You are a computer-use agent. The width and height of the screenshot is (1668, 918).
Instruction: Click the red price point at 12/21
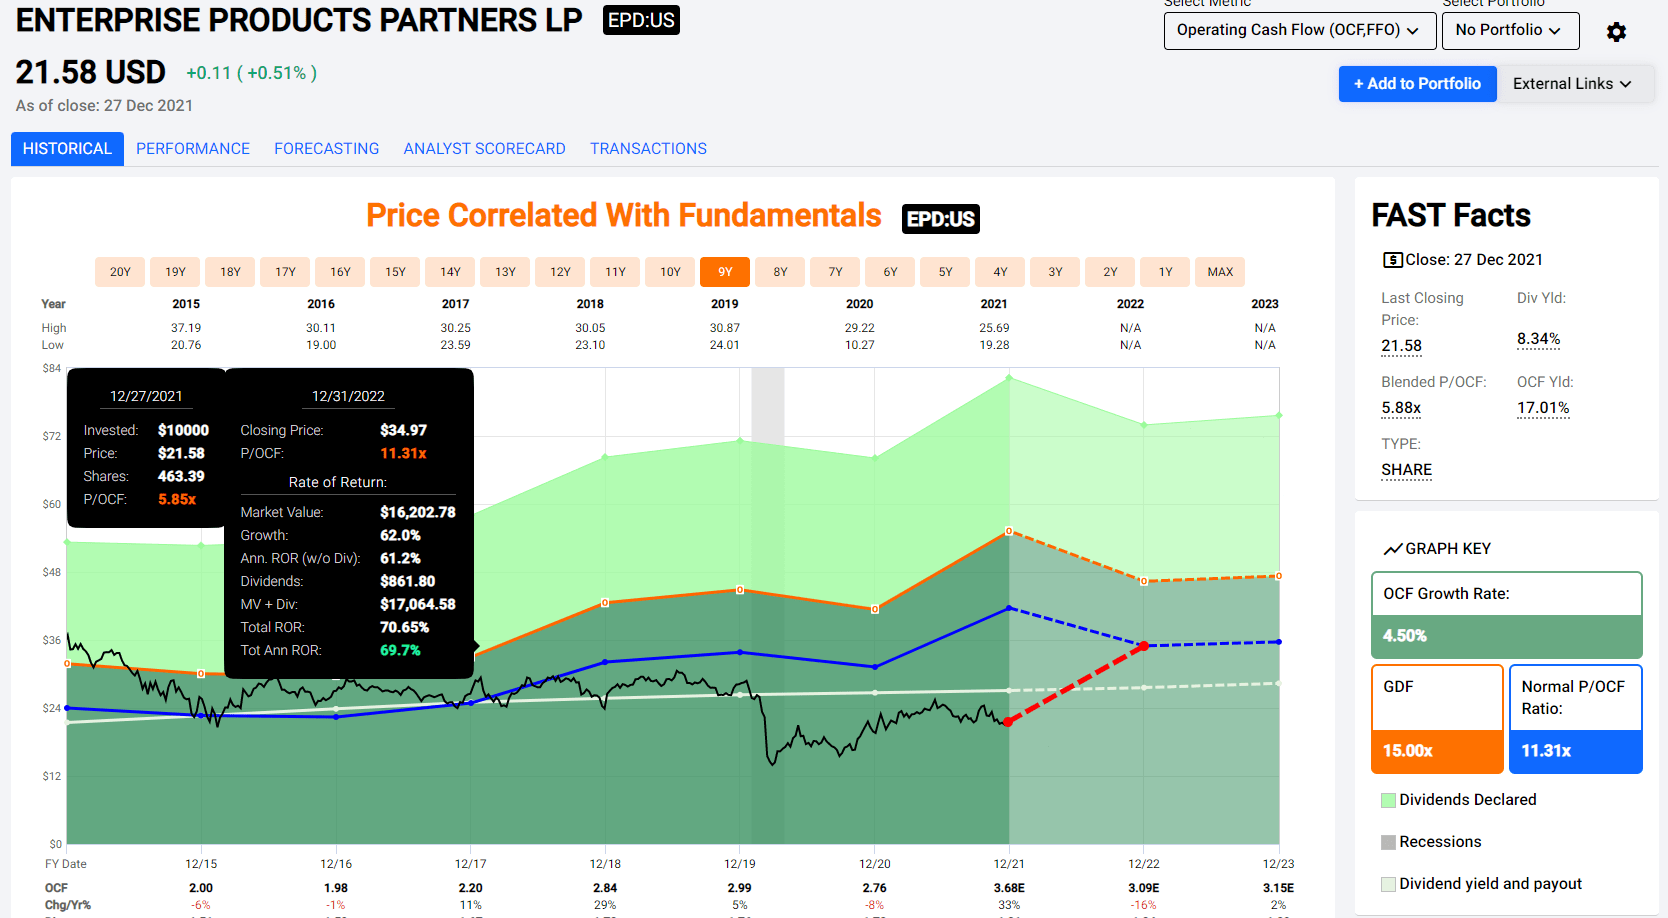tap(1008, 721)
